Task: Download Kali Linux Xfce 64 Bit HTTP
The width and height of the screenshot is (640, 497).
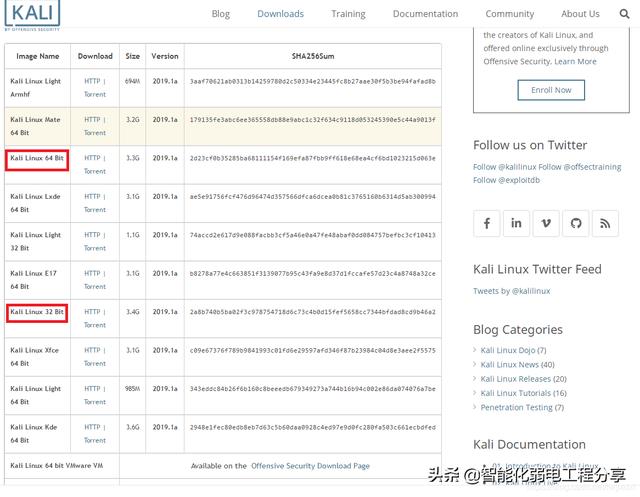Action: (92, 350)
